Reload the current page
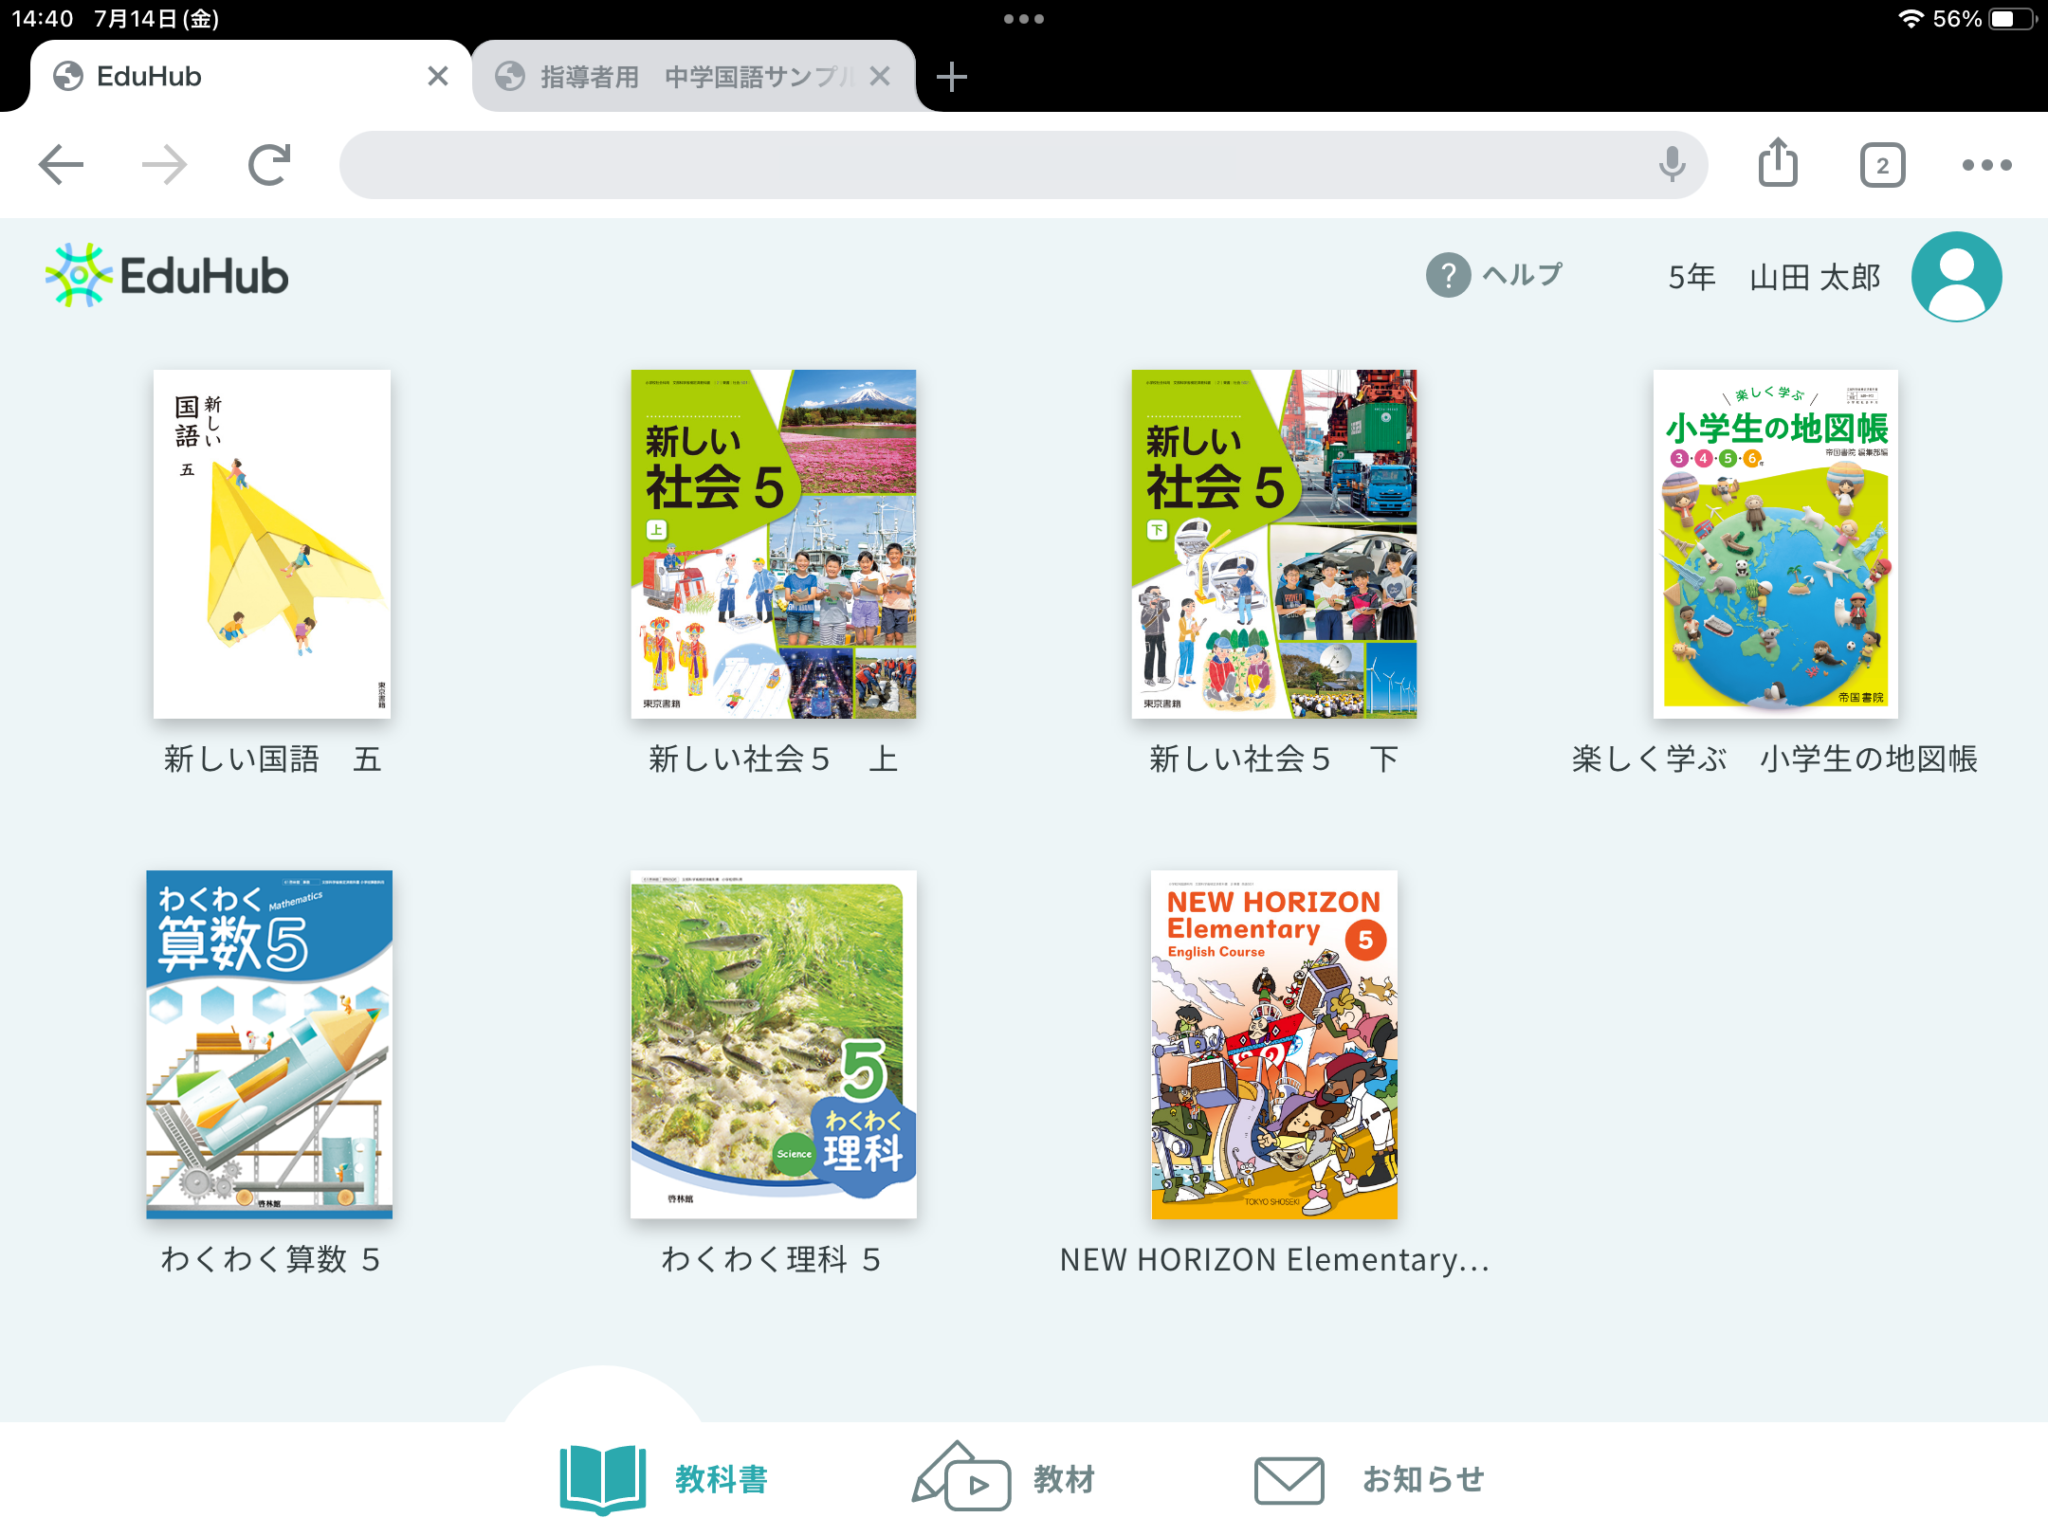Screen dimensions: 2048x1536 click(268, 165)
